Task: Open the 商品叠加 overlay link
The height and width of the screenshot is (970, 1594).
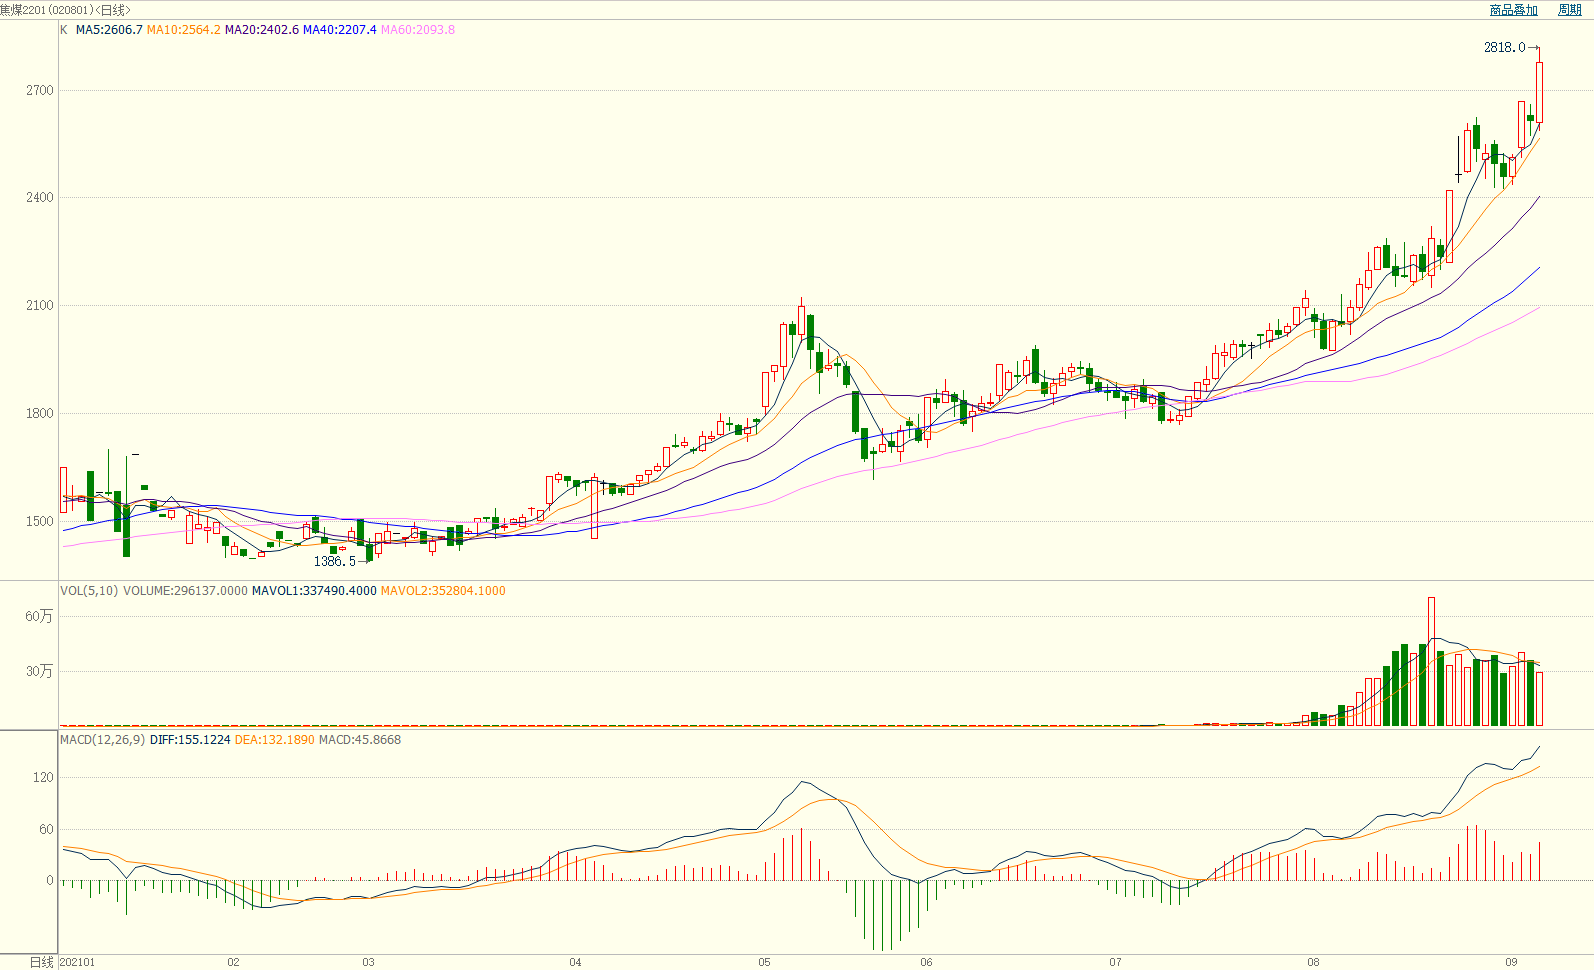Action: (x=1513, y=10)
